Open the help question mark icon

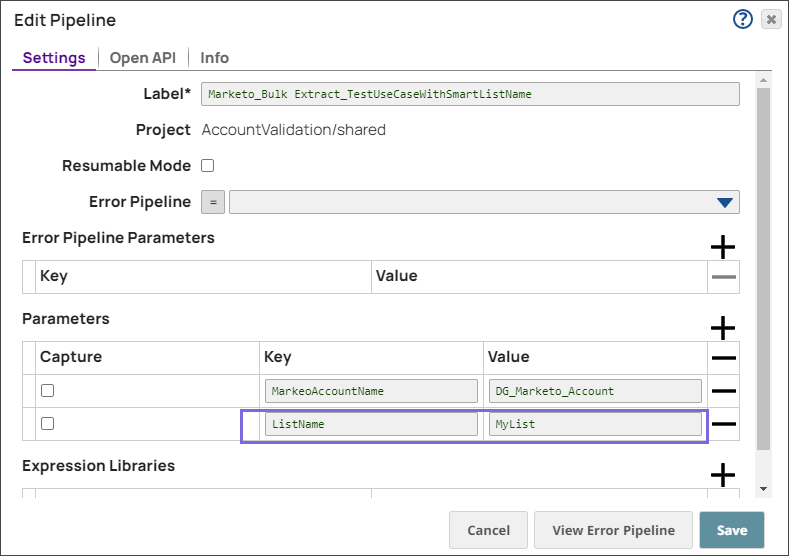[x=742, y=20]
